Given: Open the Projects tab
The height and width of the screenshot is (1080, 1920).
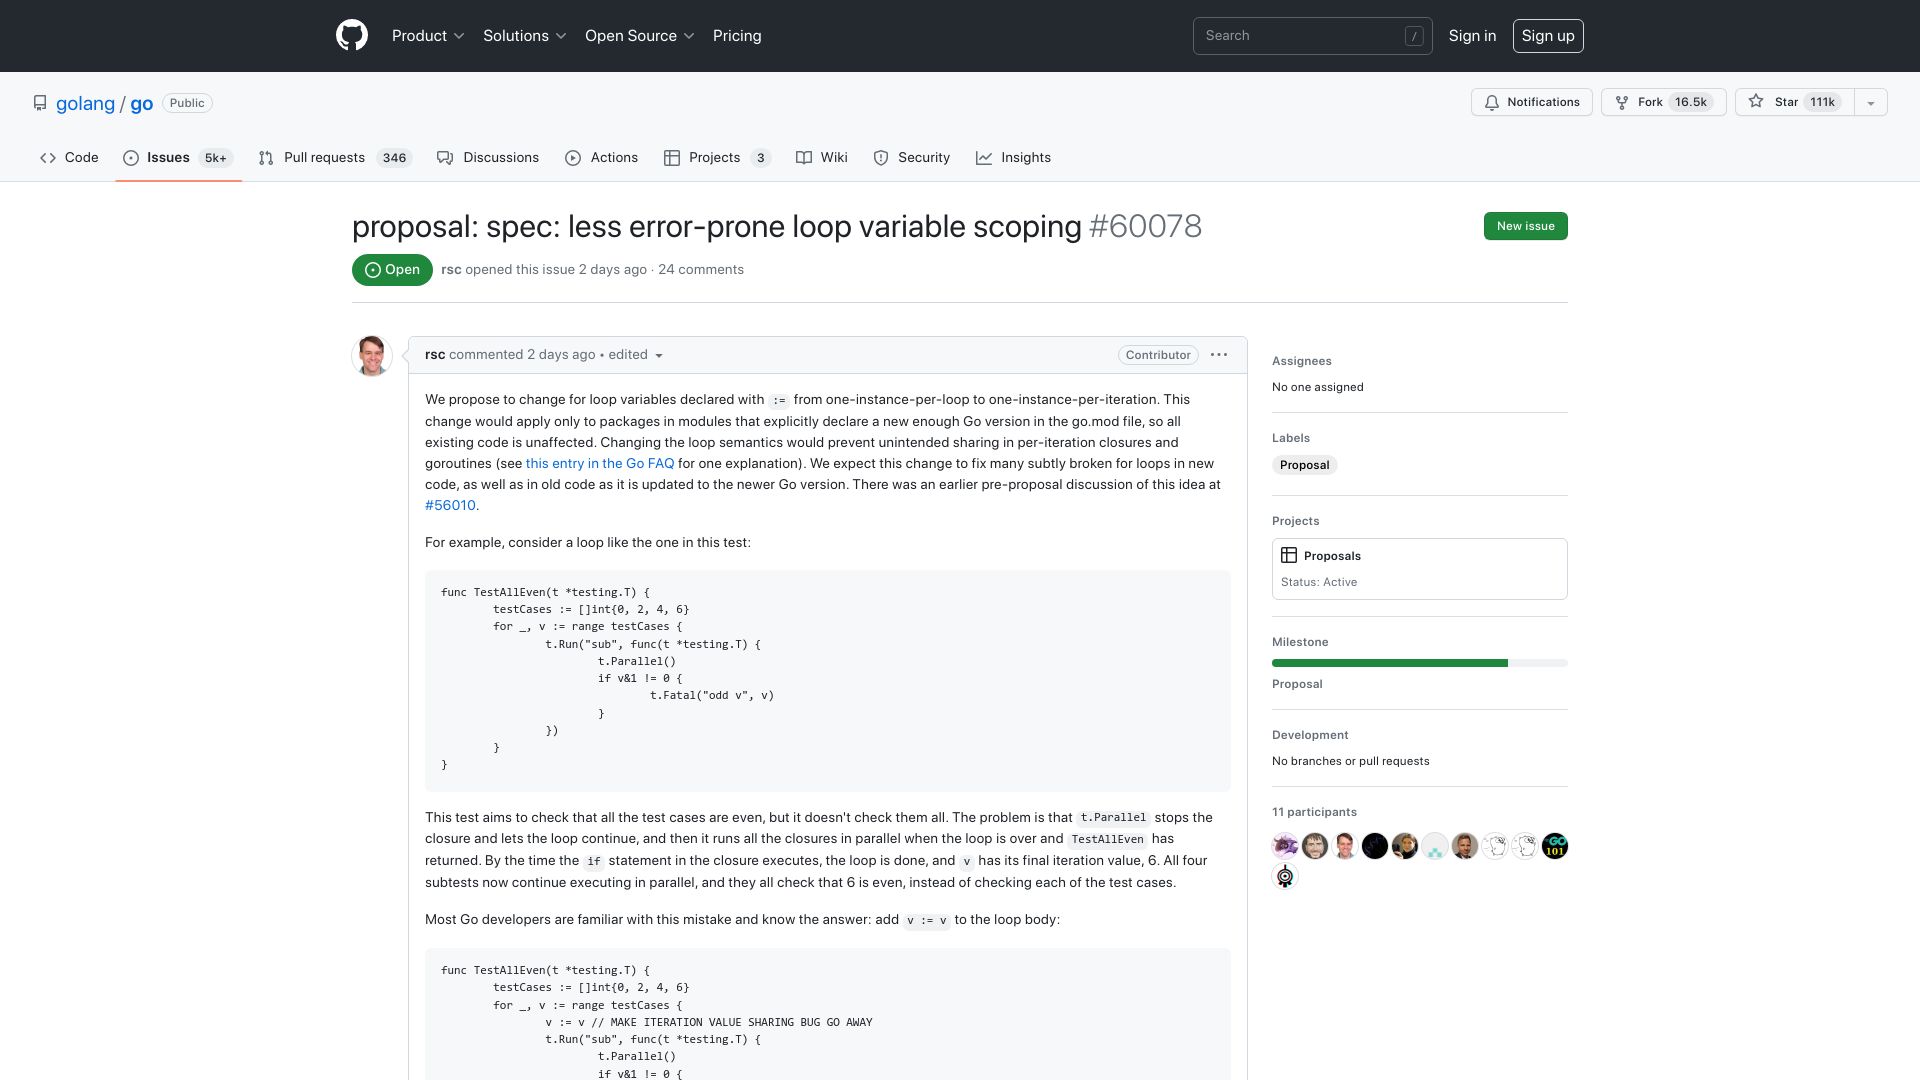Looking at the screenshot, I should click(717, 158).
